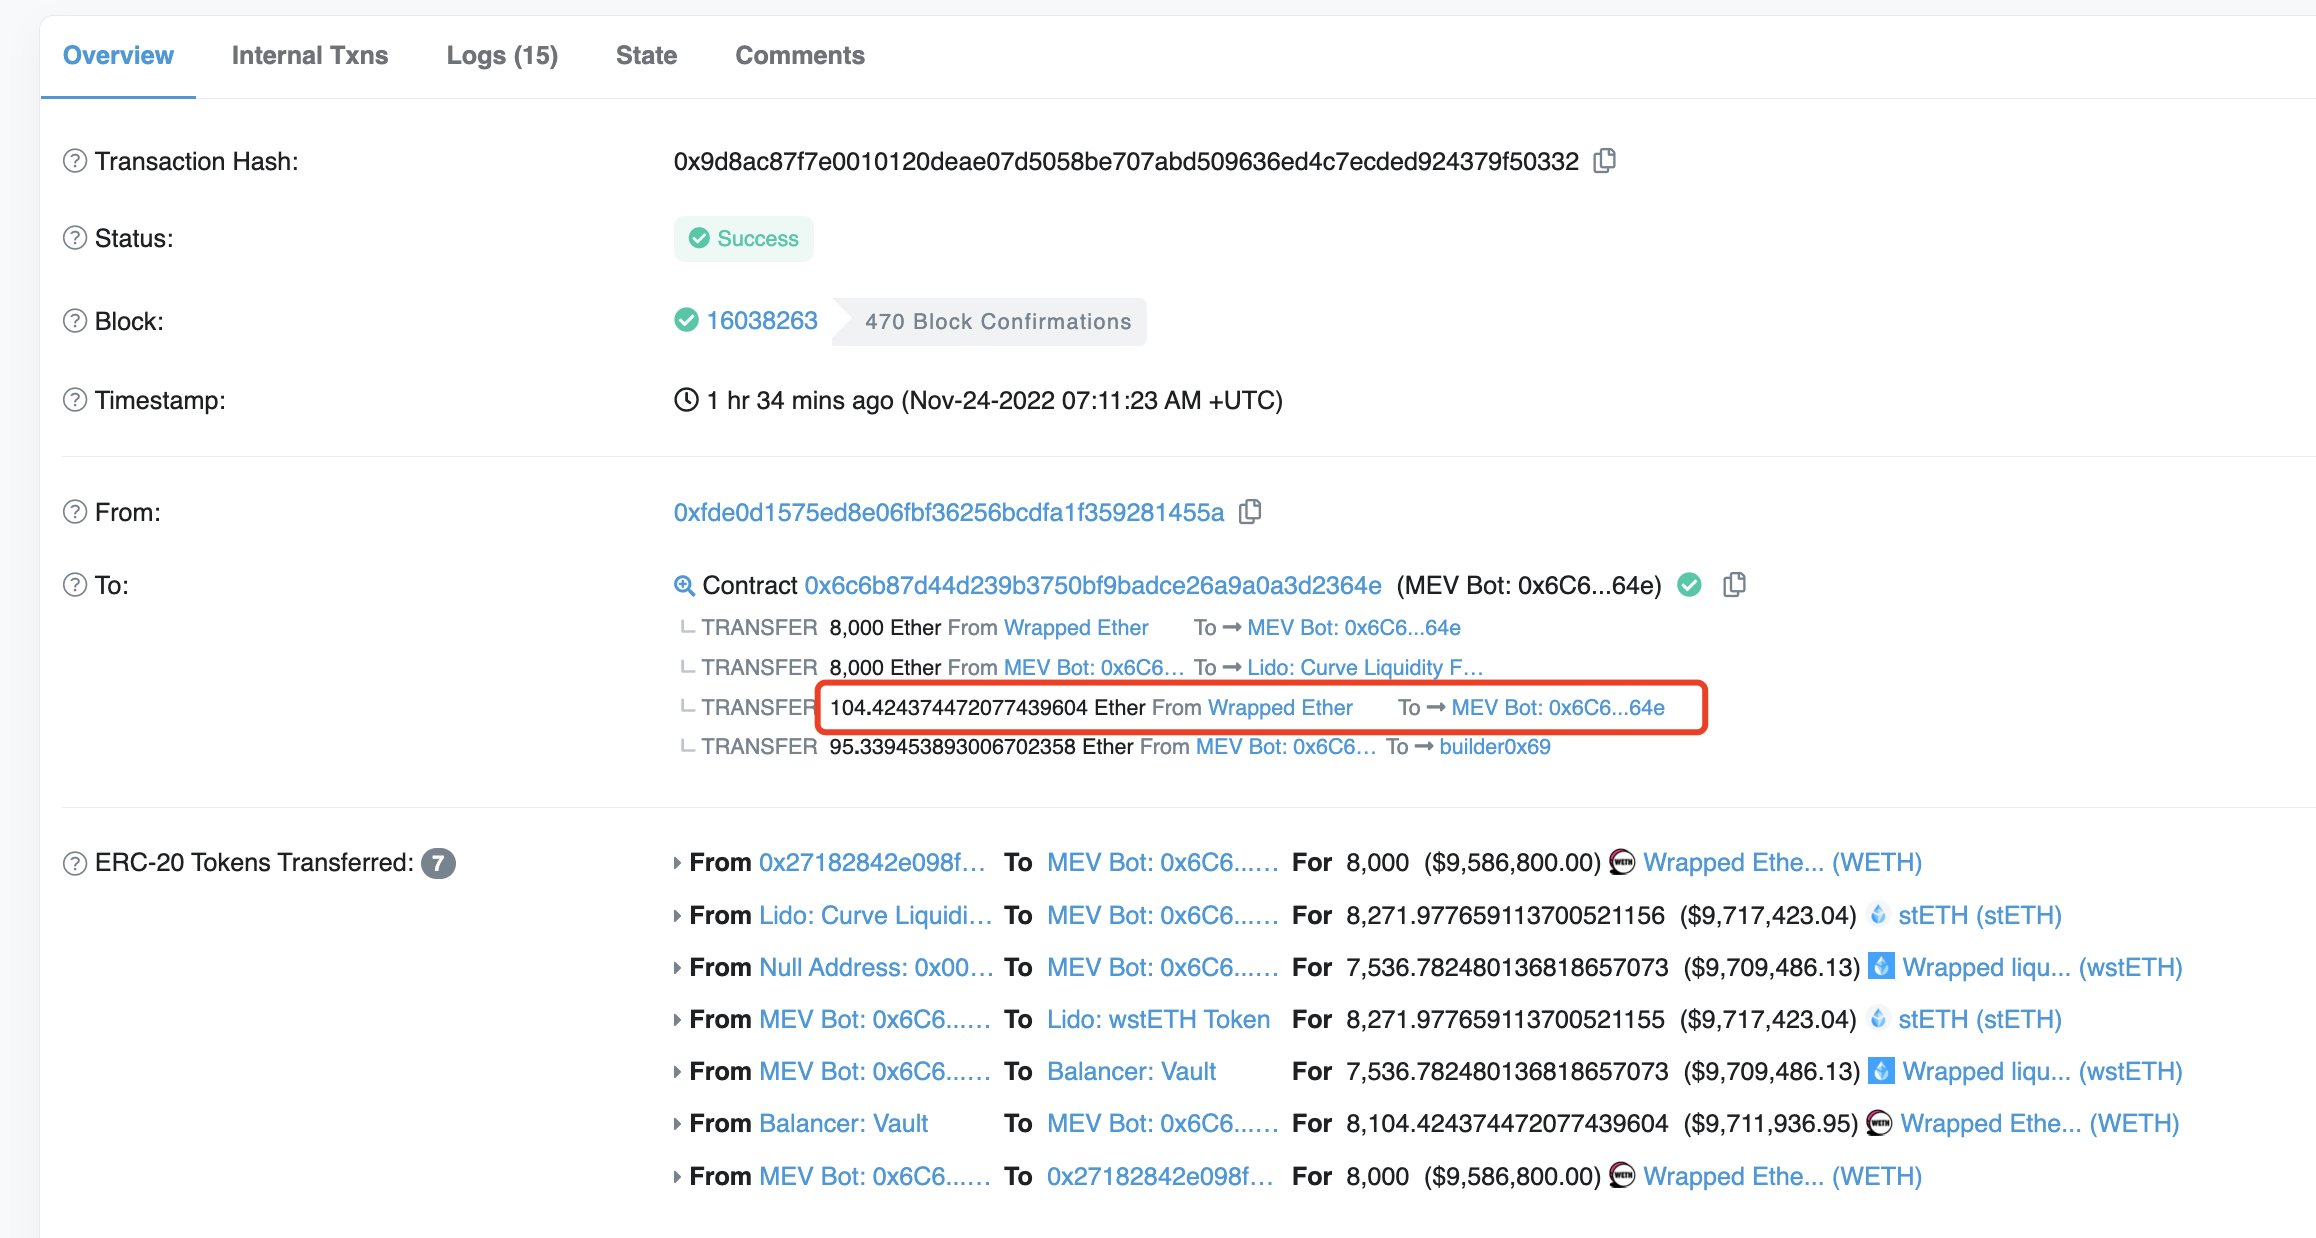Screen dimensions: 2316x1238
Task: Click the wstETH token icon
Action: point(1881,967)
